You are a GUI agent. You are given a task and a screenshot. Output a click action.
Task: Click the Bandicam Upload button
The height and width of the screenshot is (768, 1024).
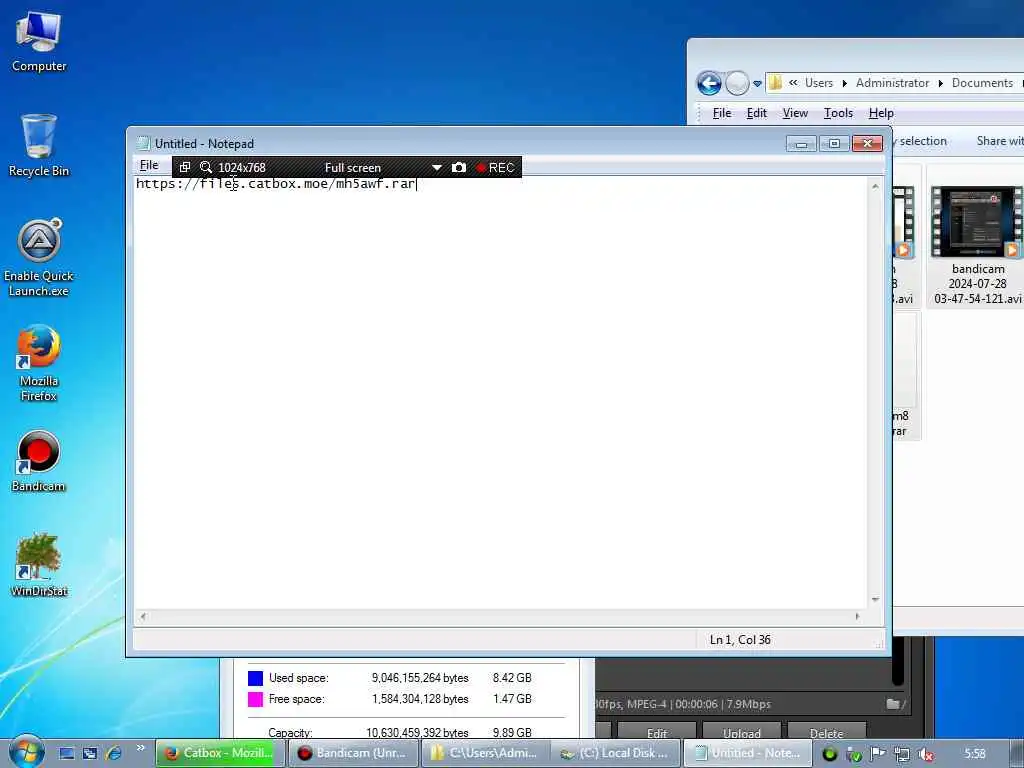click(x=741, y=733)
